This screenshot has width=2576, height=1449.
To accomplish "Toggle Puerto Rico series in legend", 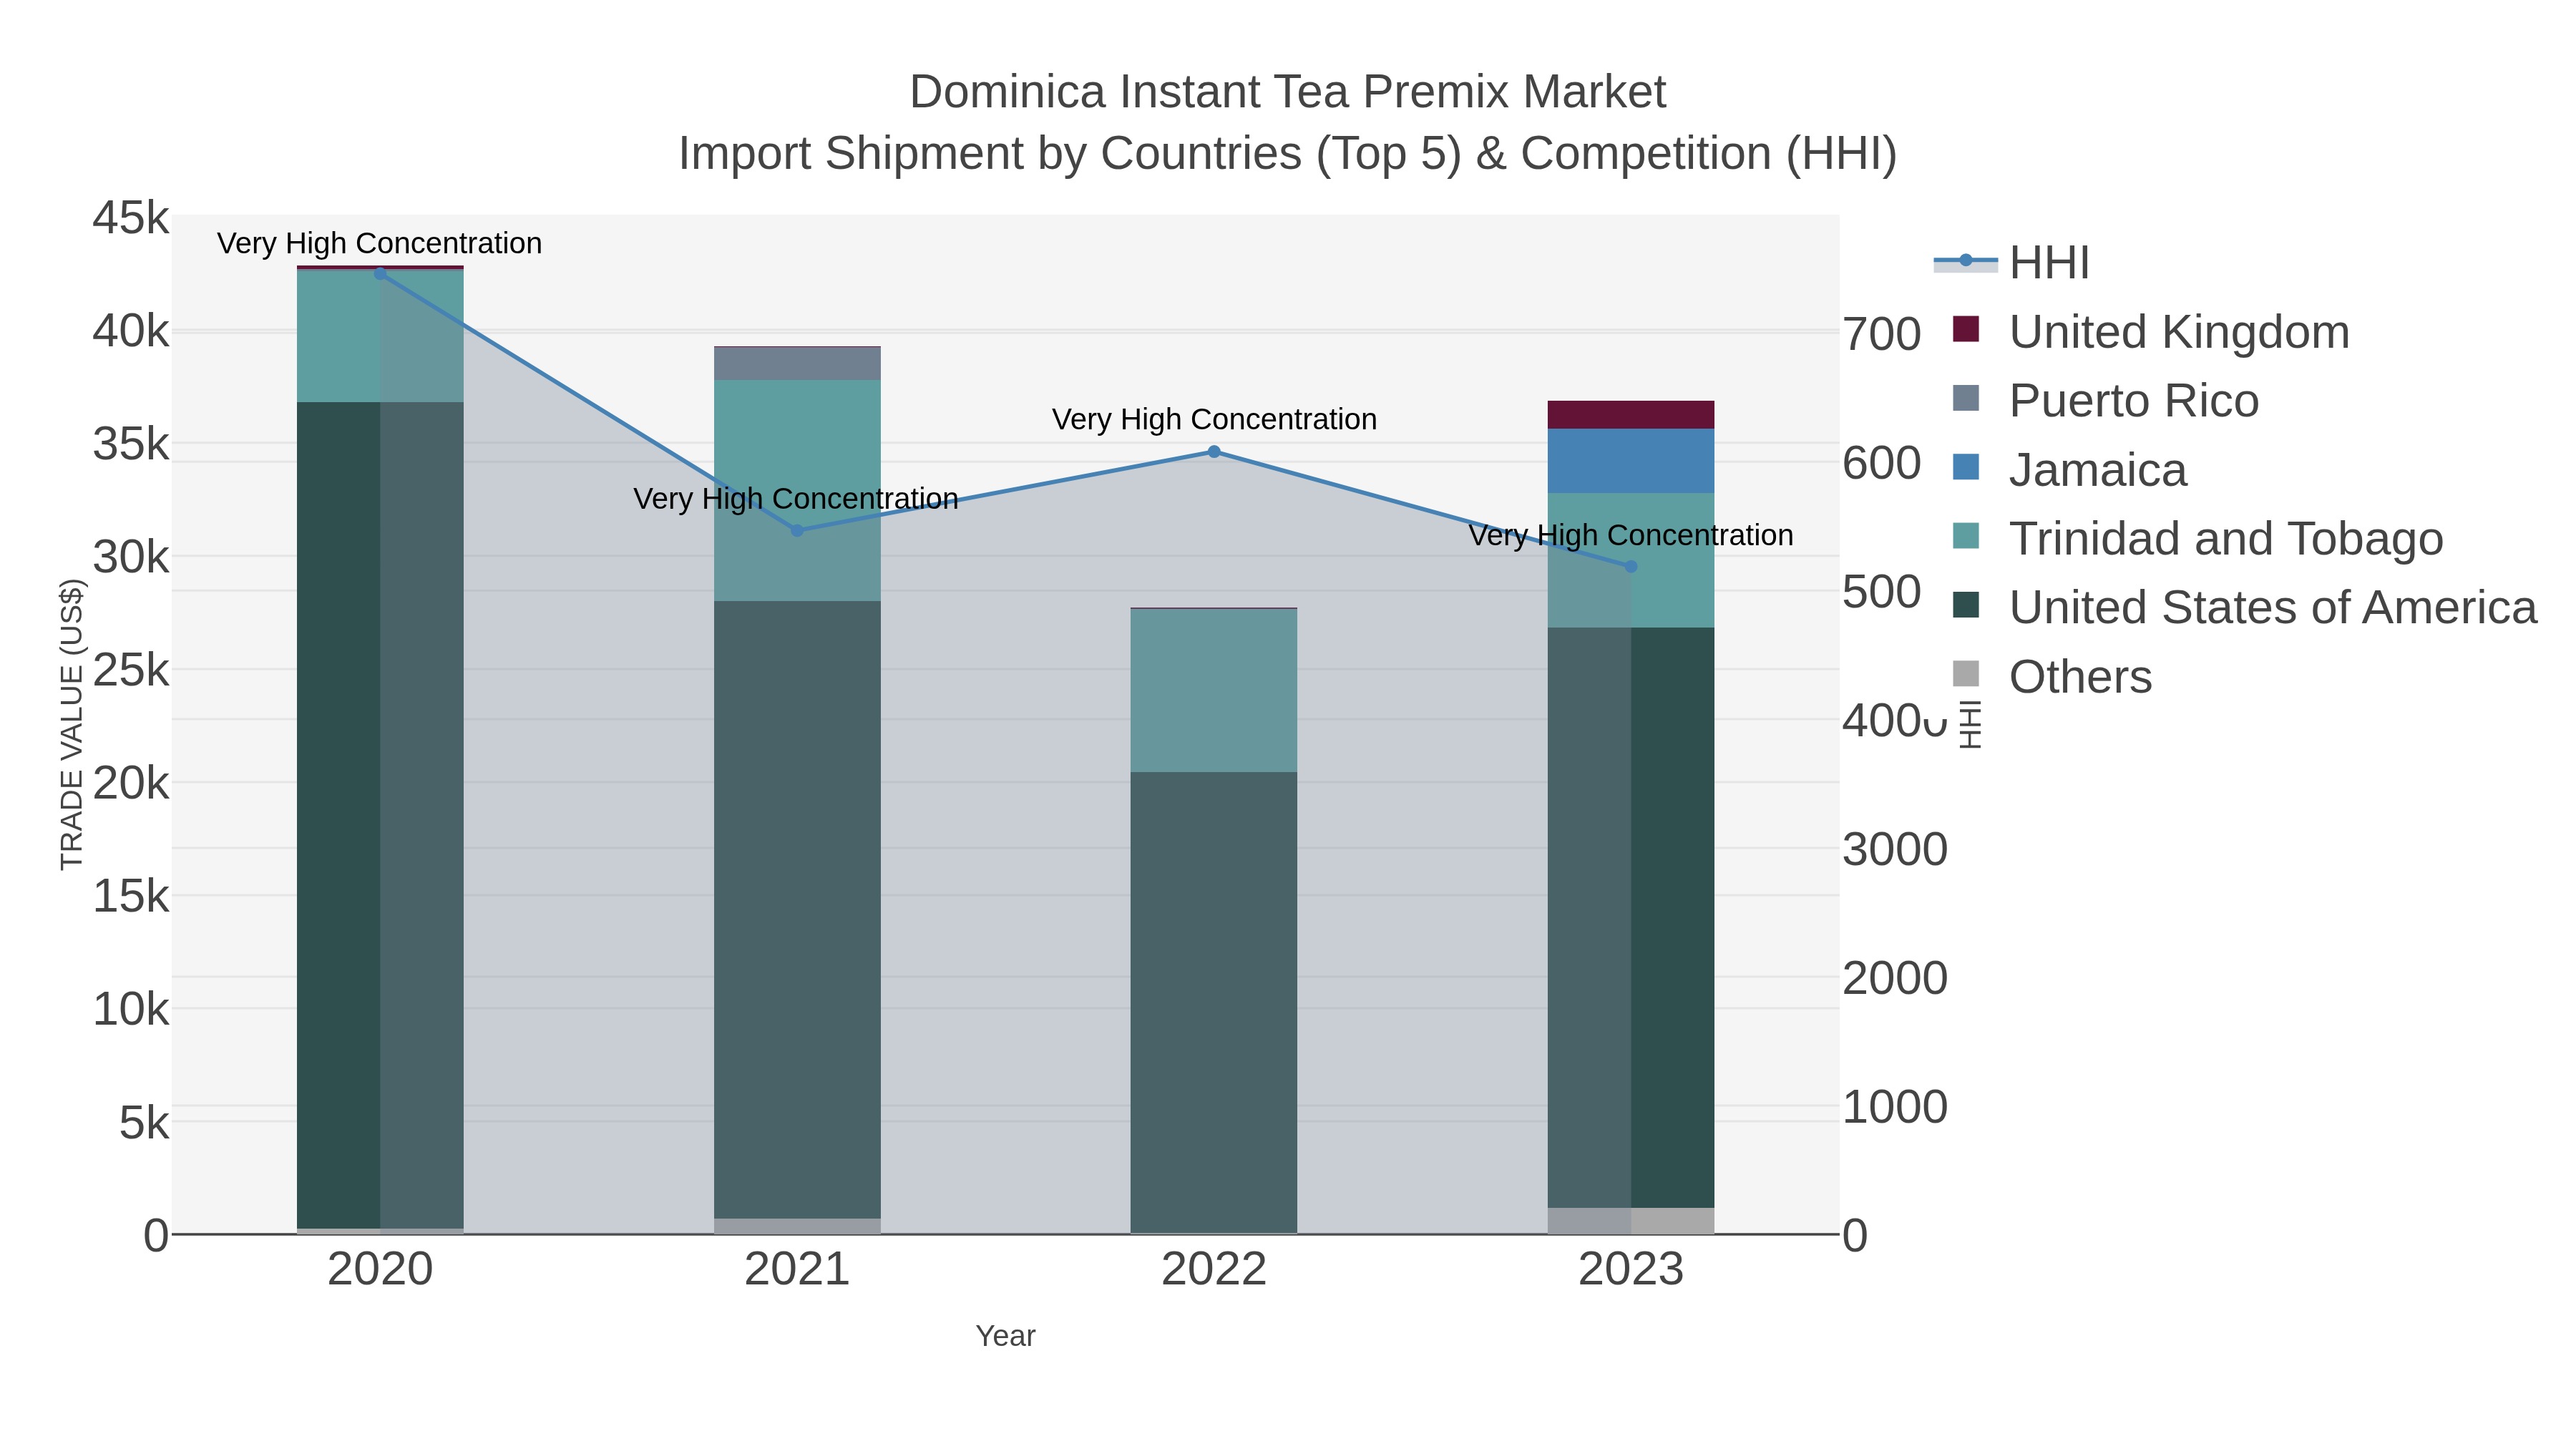I will tap(2105, 400).
